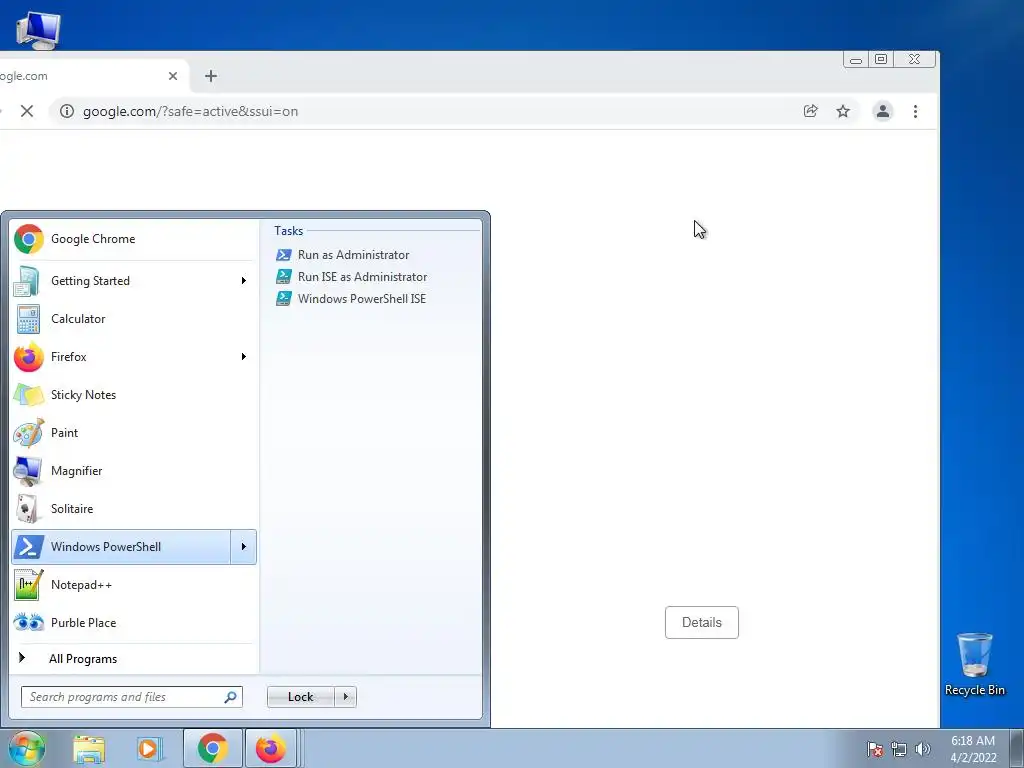Screen dimensions: 1024x768
Task: Click the taskbar clock showing 6:18 AM
Action: [973, 749]
